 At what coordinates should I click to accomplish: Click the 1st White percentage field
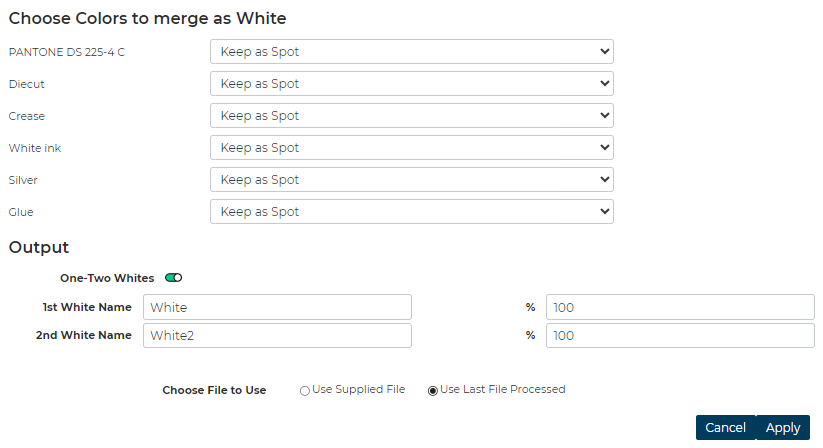[680, 307]
